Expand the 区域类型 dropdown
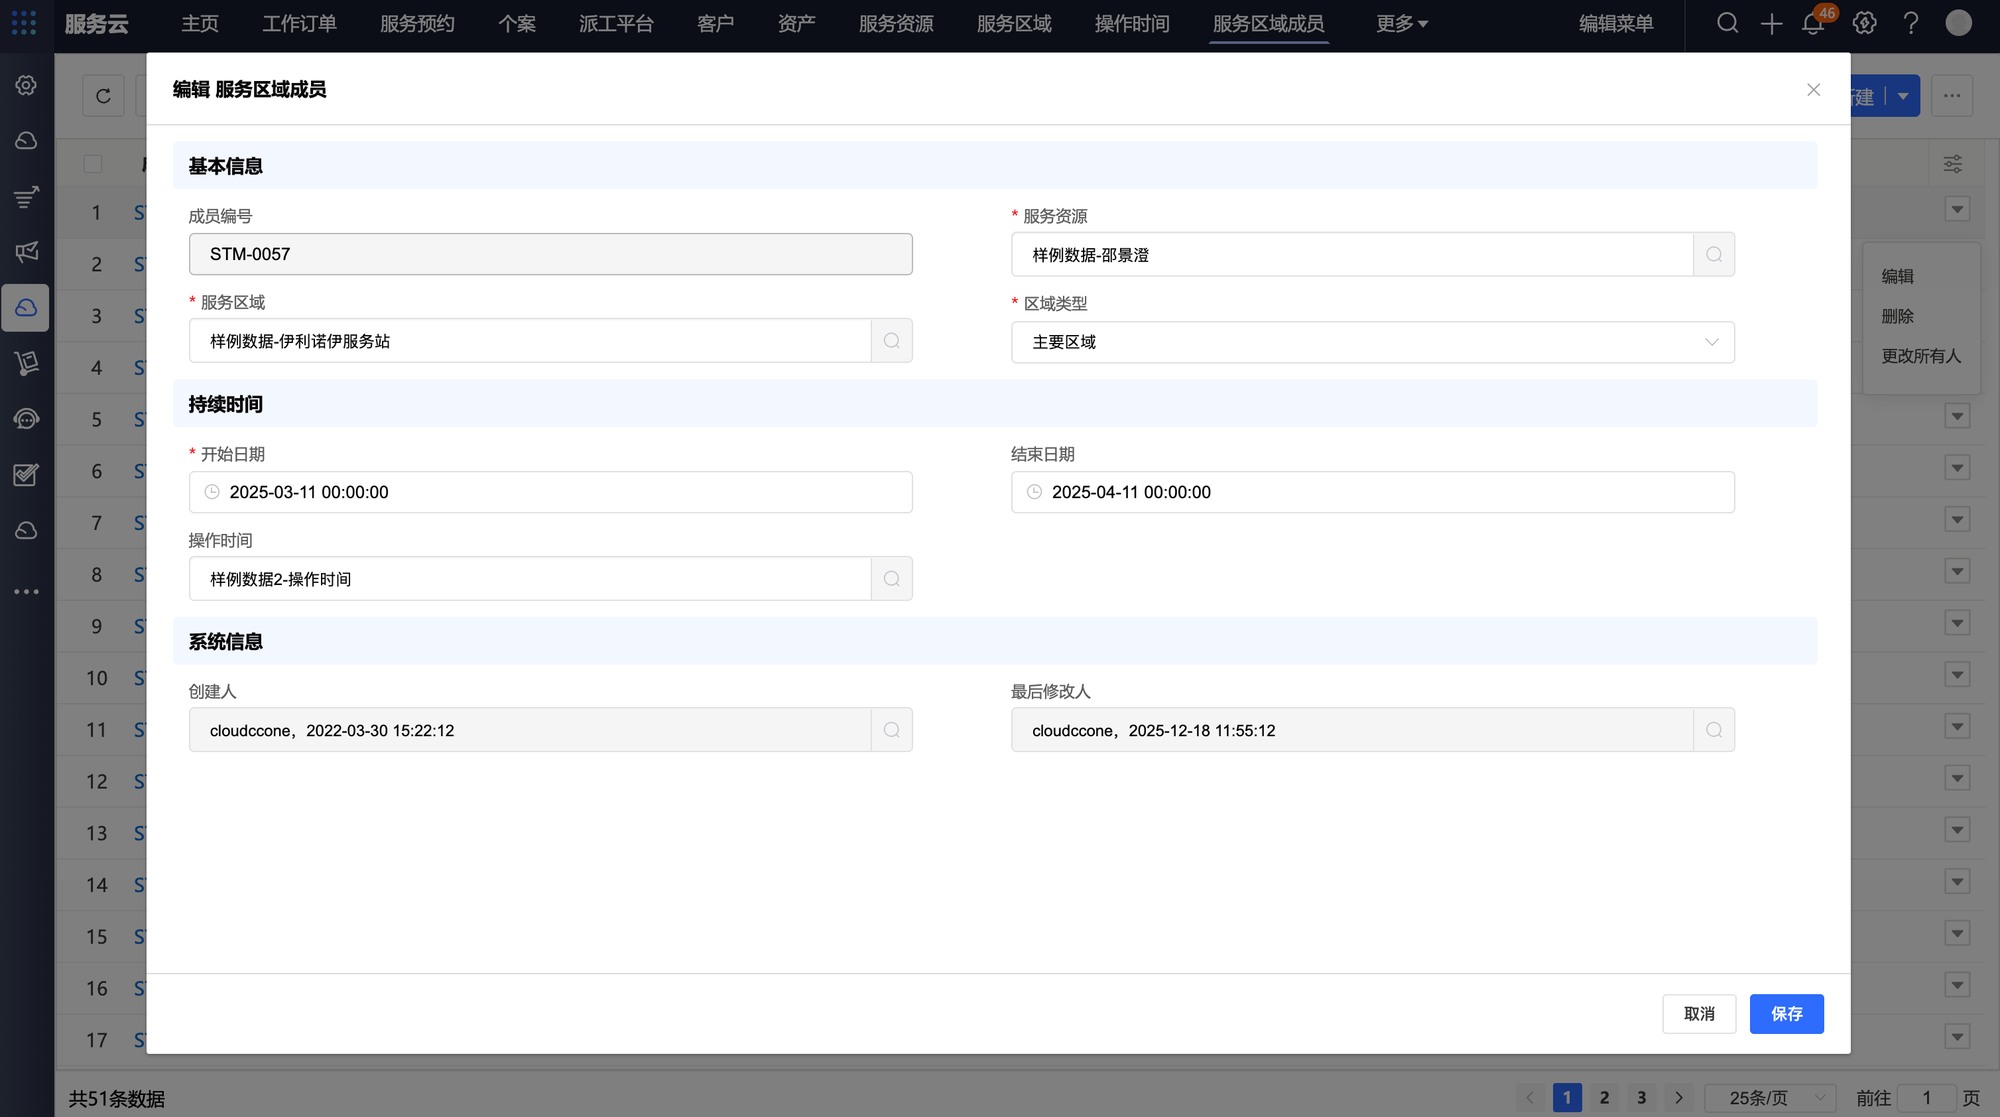This screenshot has width=2000, height=1117. click(1372, 342)
